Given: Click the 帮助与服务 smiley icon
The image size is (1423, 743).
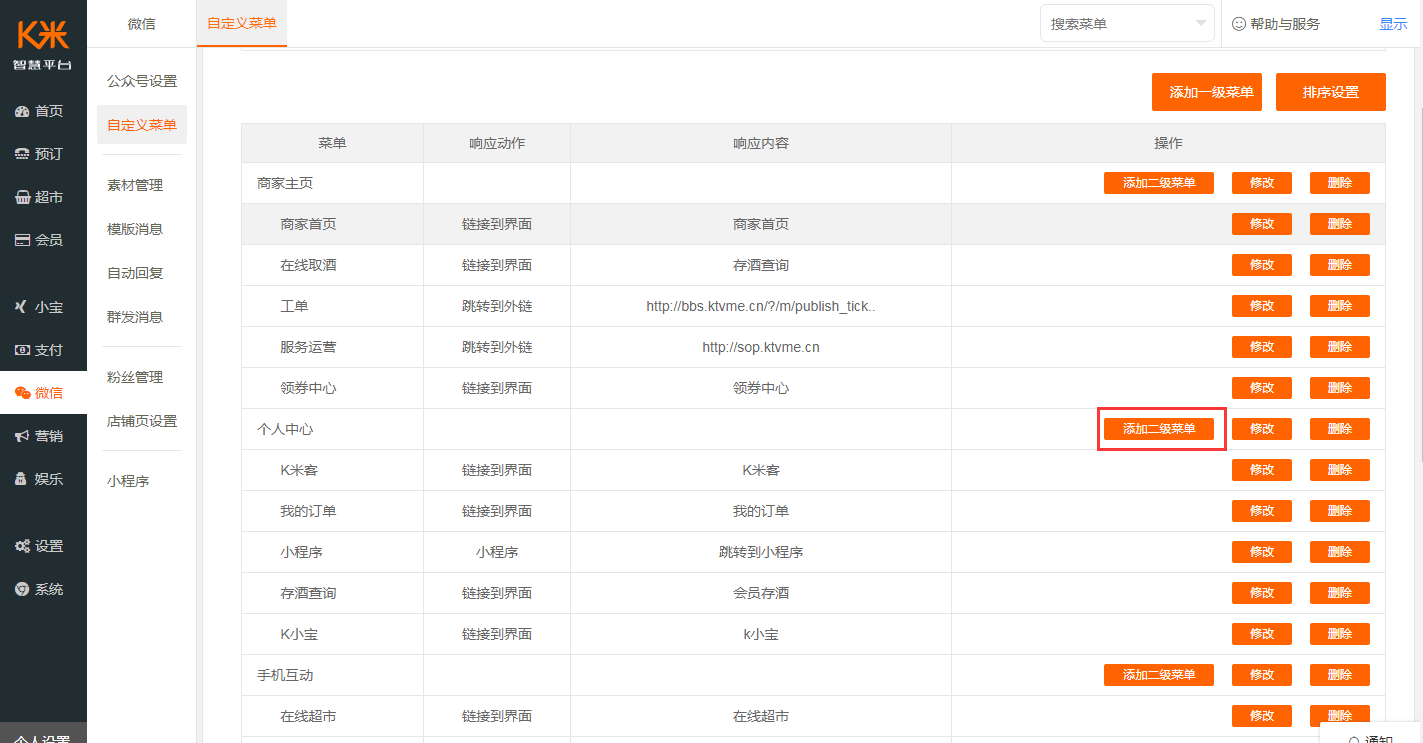Looking at the screenshot, I should click(1239, 23).
